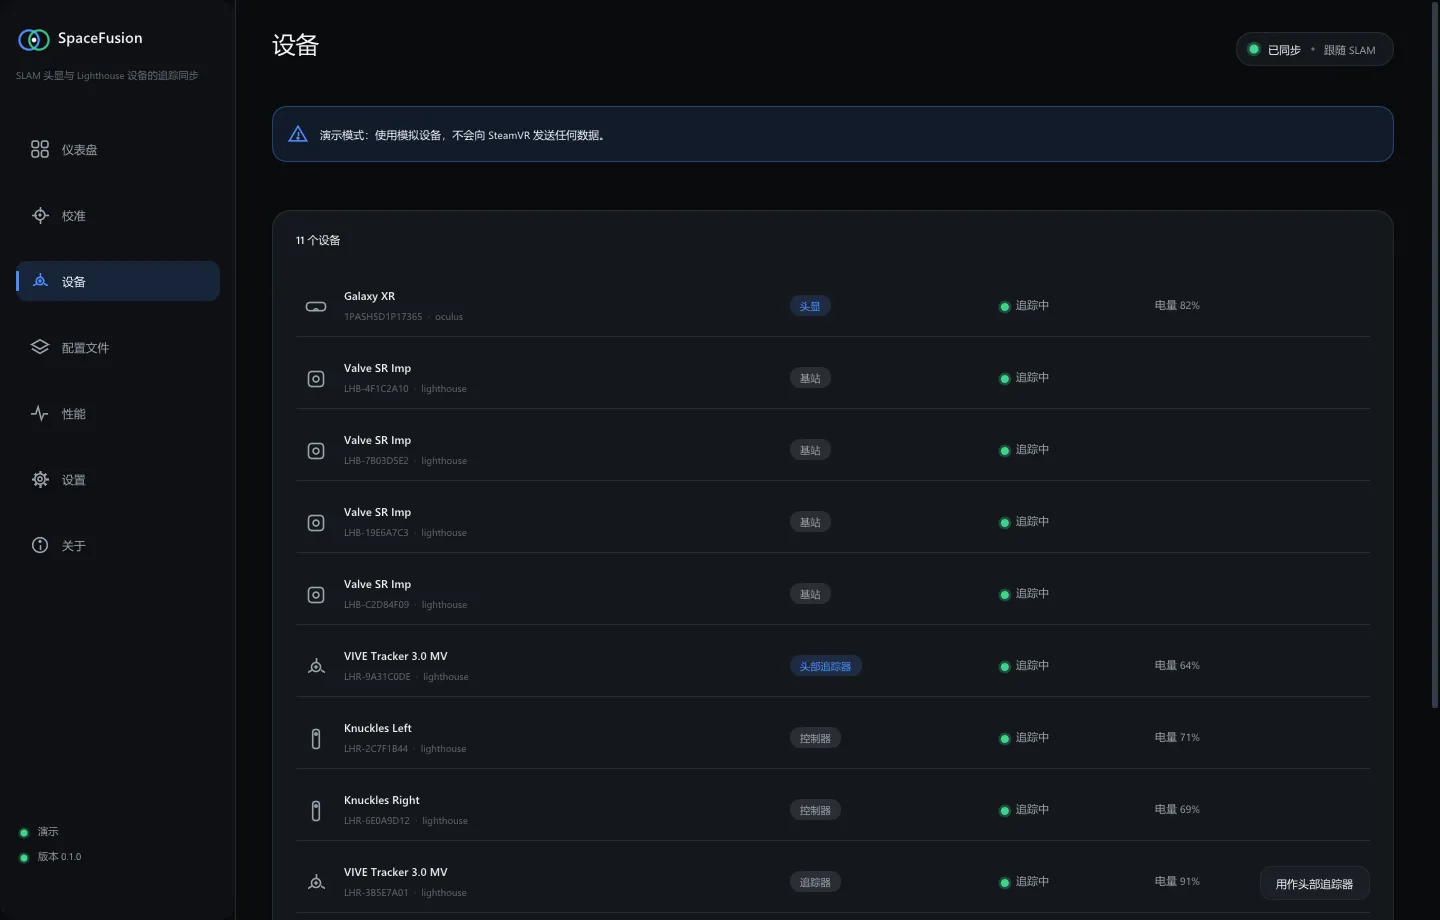Click controller icon beside Knuckles Left
Viewport: 1440px width, 920px height.
pyautogui.click(x=316, y=739)
